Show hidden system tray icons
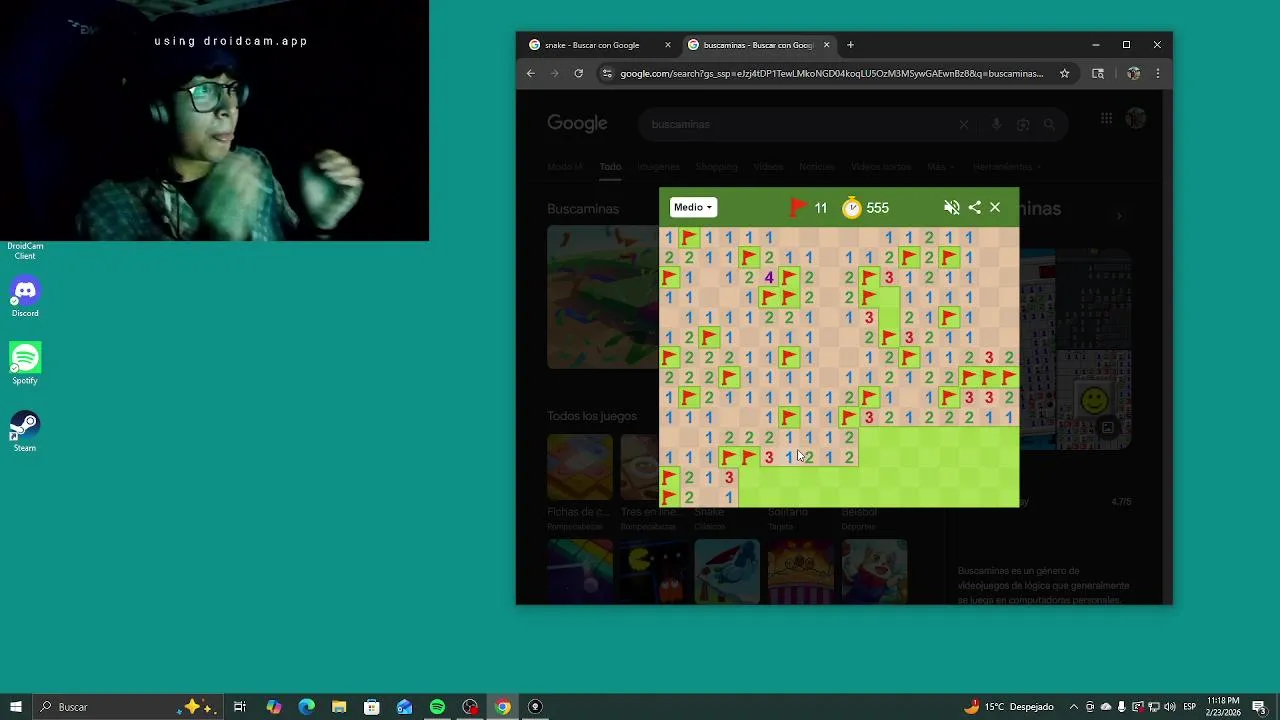Screen dimensions: 1280x720 [1074, 707]
